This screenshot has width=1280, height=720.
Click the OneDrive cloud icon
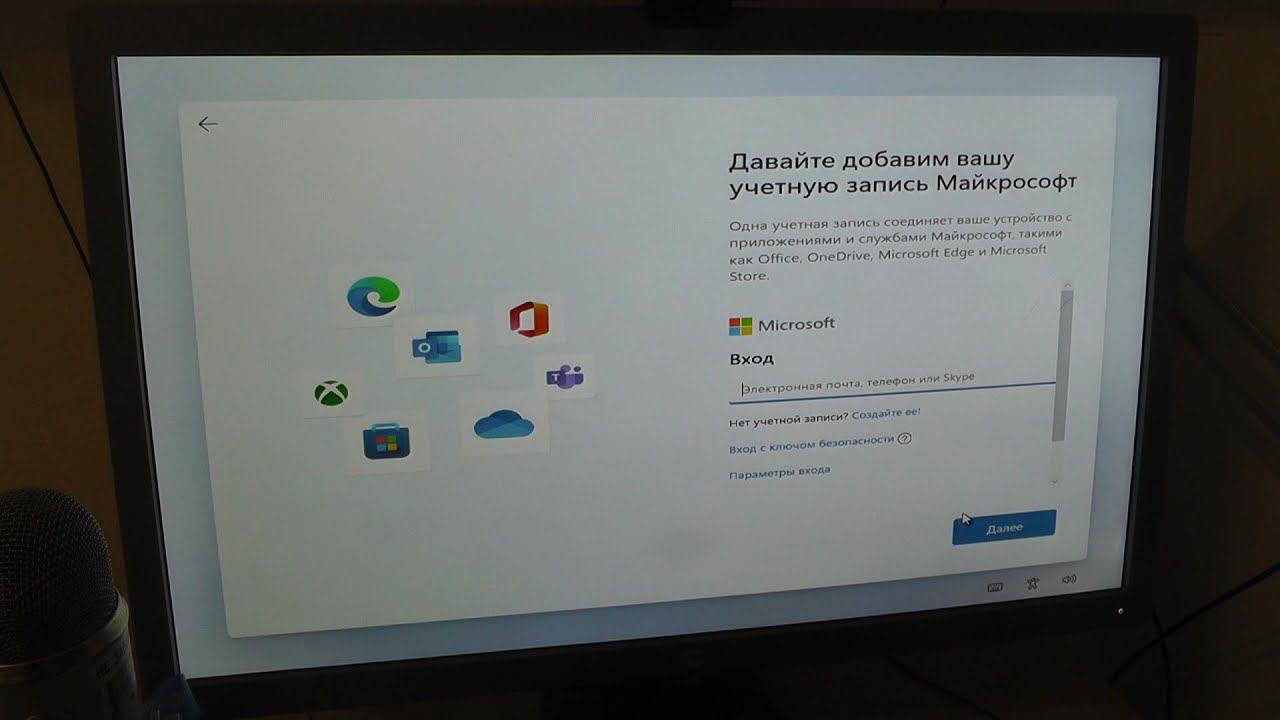(x=503, y=424)
